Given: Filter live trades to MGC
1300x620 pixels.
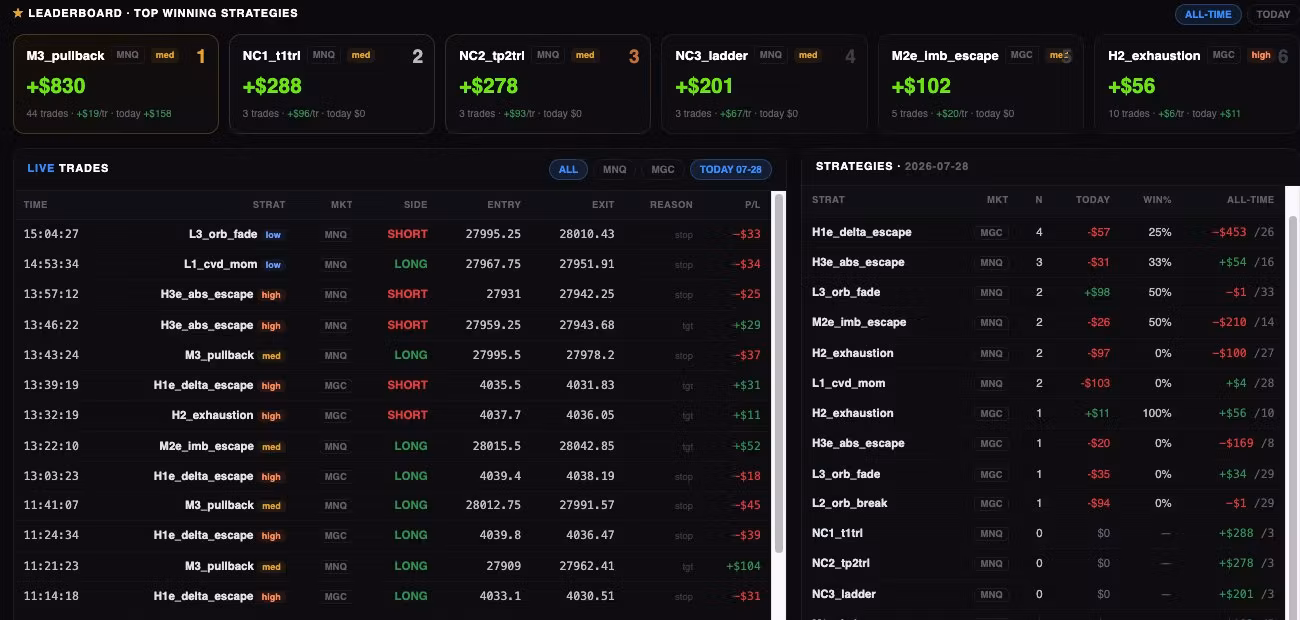Looking at the screenshot, I should pos(663,169).
